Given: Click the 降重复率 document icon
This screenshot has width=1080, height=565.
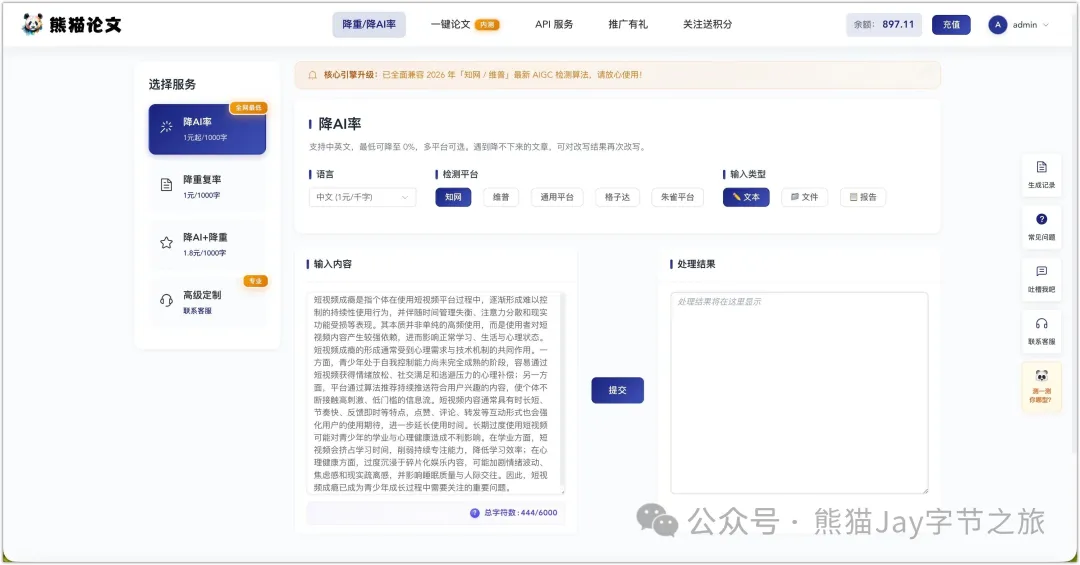Looking at the screenshot, I should 166,185.
